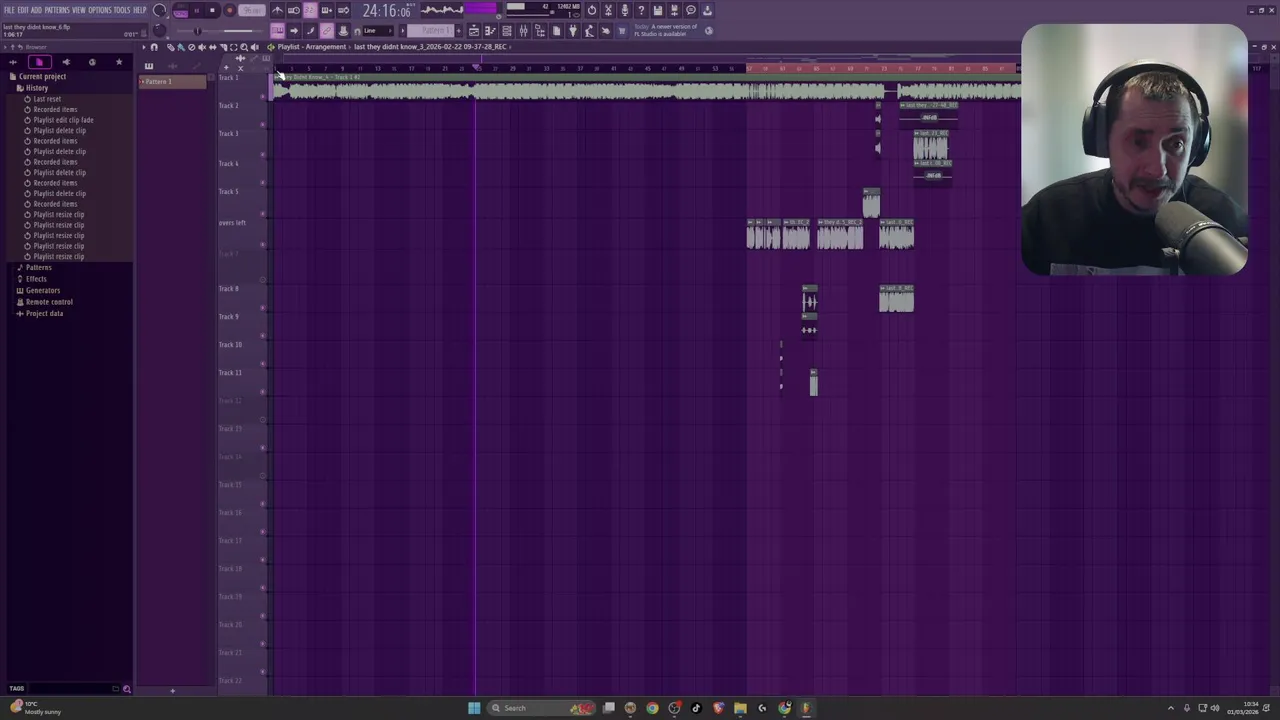
Task: Click the Windows Start button in taskbar
Action: 474,708
